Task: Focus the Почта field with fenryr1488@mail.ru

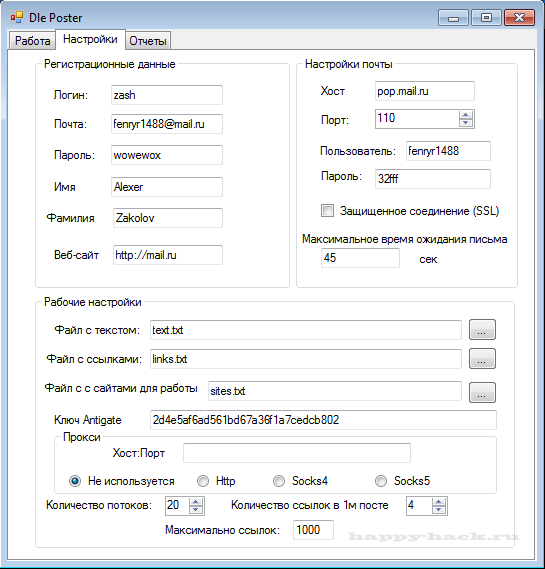Action: (x=167, y=124)
